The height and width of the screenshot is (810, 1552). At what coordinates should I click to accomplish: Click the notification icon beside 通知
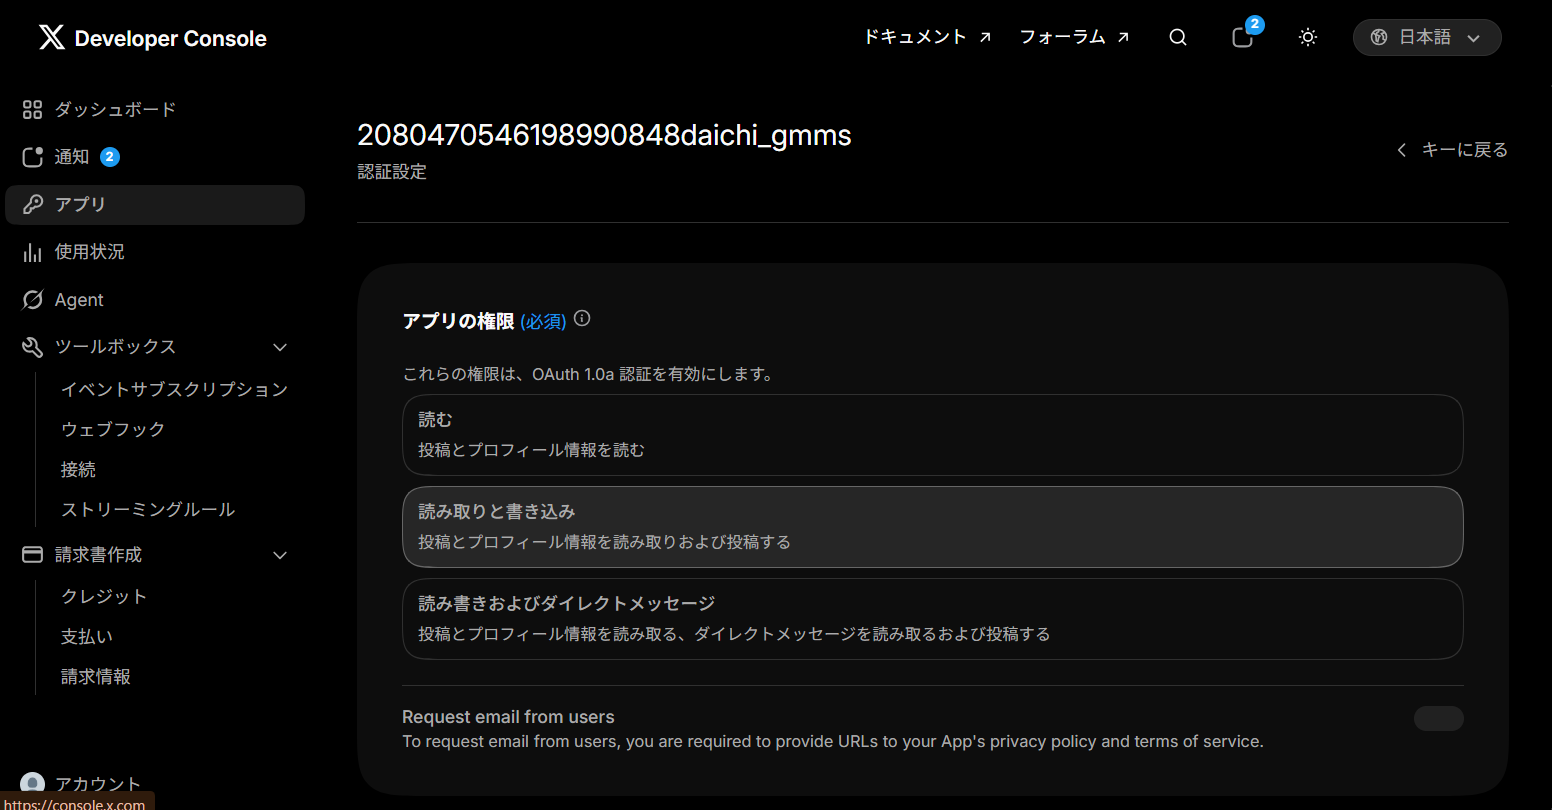click(x=33, y=157)
